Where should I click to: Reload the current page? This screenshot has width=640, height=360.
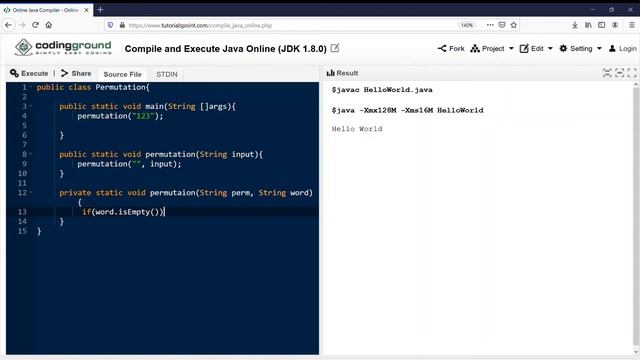coord(36,25)
